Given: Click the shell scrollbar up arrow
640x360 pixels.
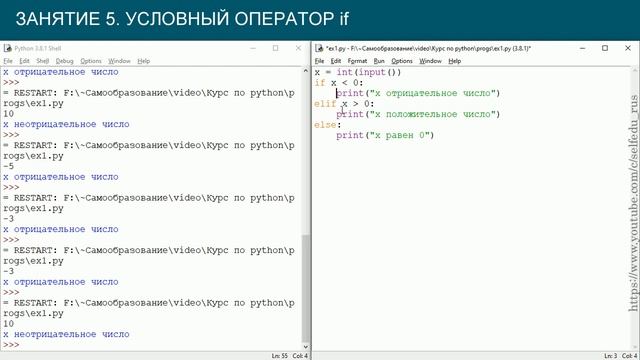Looking at the screenshot, I should coord(306,71).
